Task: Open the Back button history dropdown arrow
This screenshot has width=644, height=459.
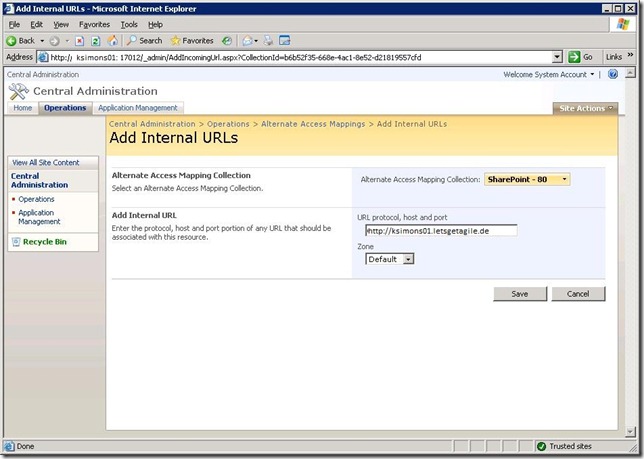Action: tap(42, 41)
